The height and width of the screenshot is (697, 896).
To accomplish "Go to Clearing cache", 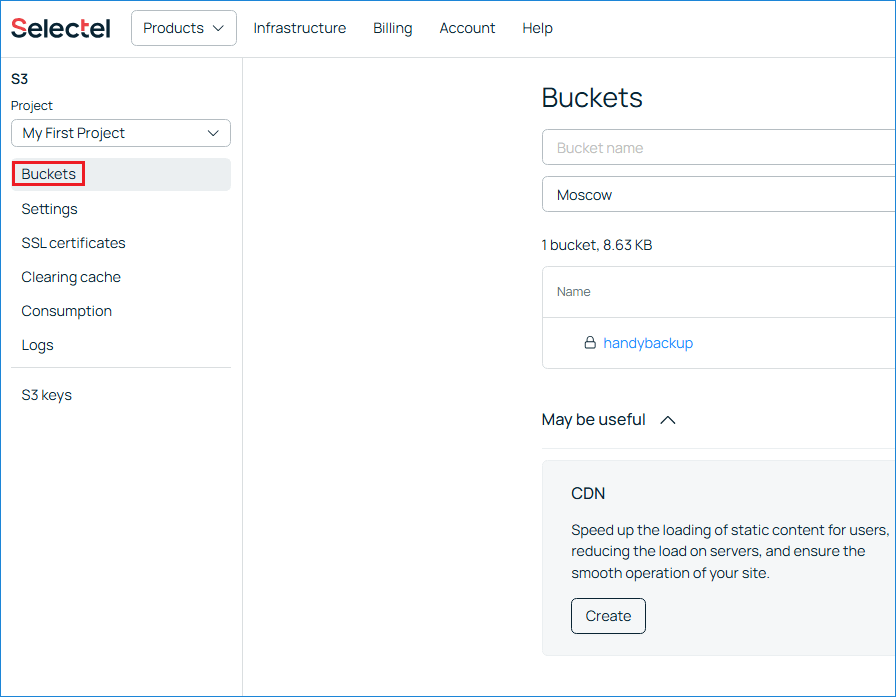I will 71,277.
